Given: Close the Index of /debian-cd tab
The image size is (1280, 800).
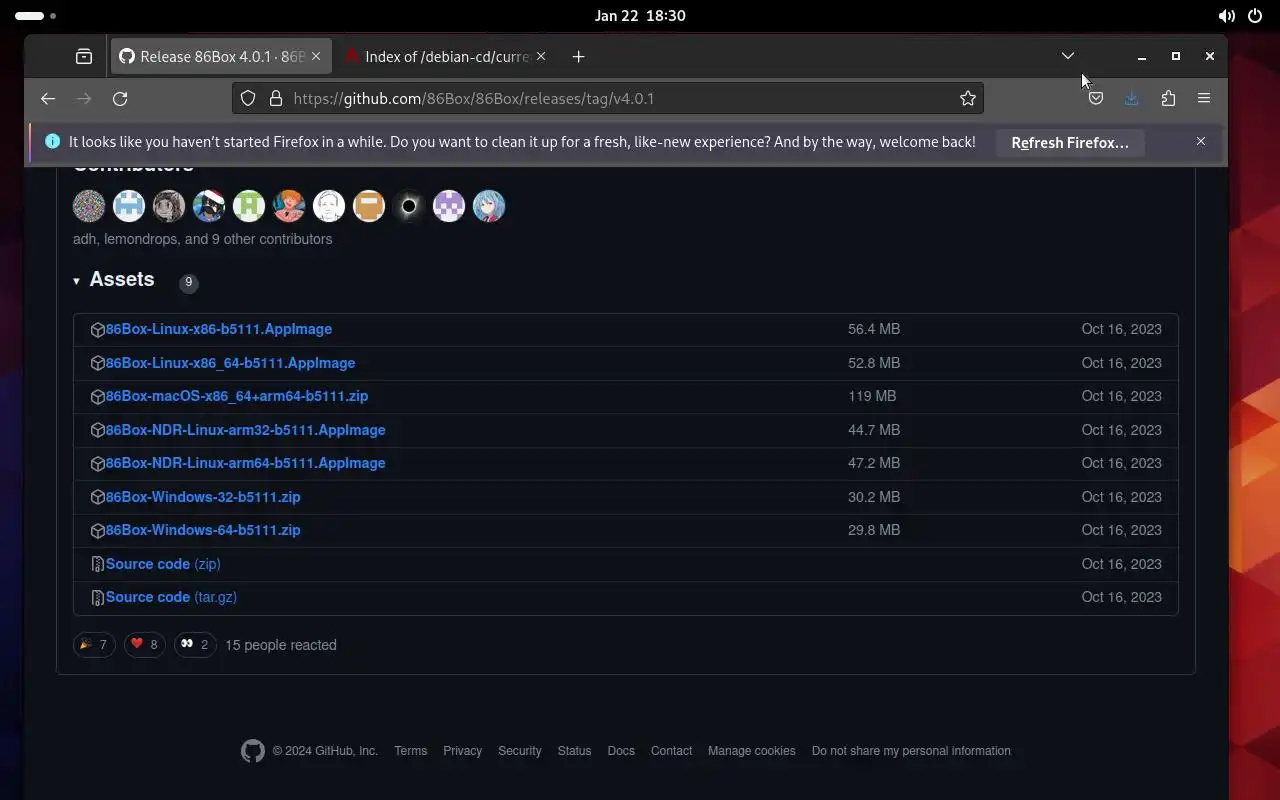Looking at the screenshot, I should point(541,57).
